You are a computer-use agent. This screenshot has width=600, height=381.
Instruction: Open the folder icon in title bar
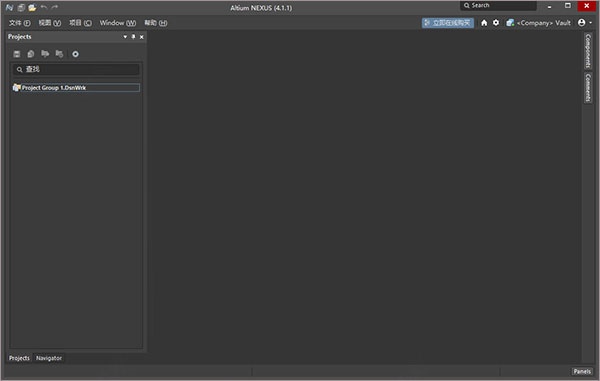point(32,7)
